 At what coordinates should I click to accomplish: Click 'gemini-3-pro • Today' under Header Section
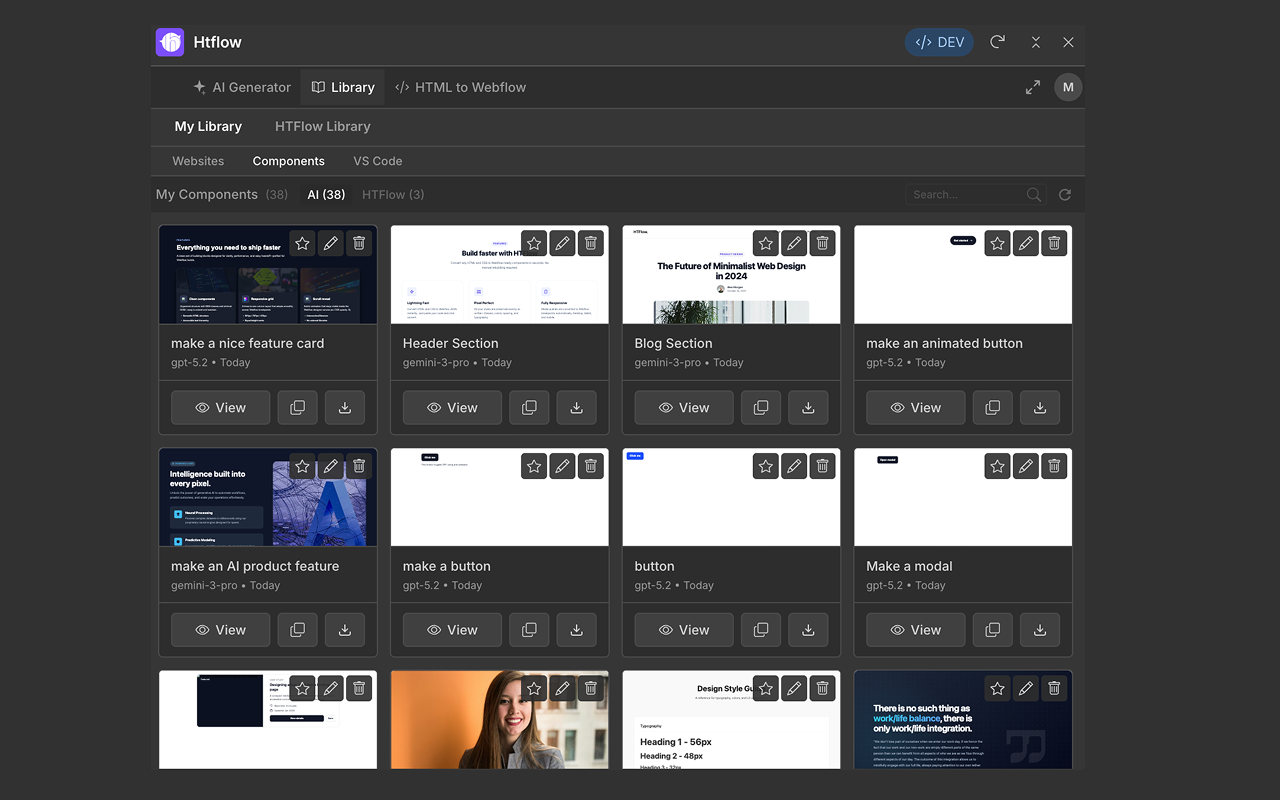457,363
